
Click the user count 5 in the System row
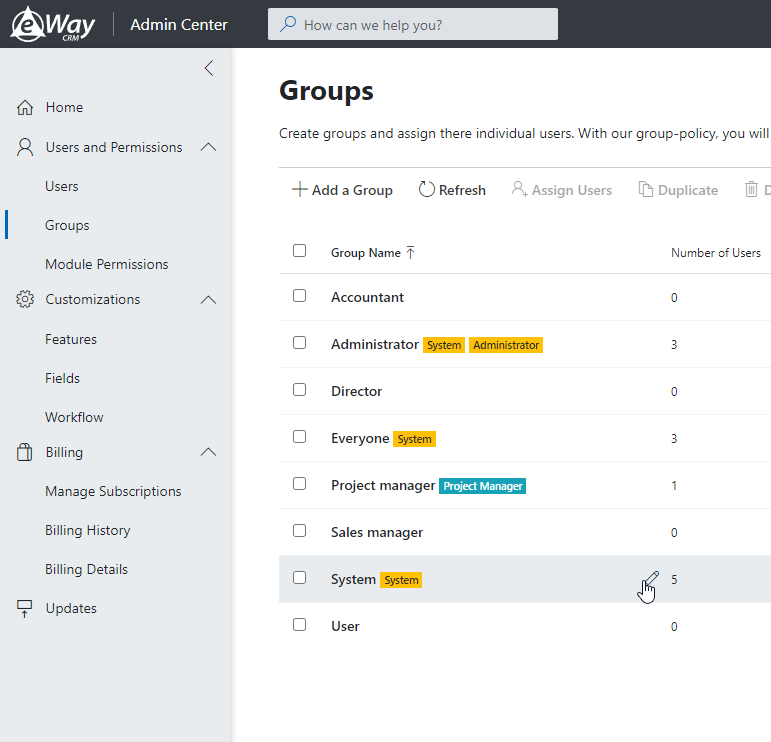point(674,580)
